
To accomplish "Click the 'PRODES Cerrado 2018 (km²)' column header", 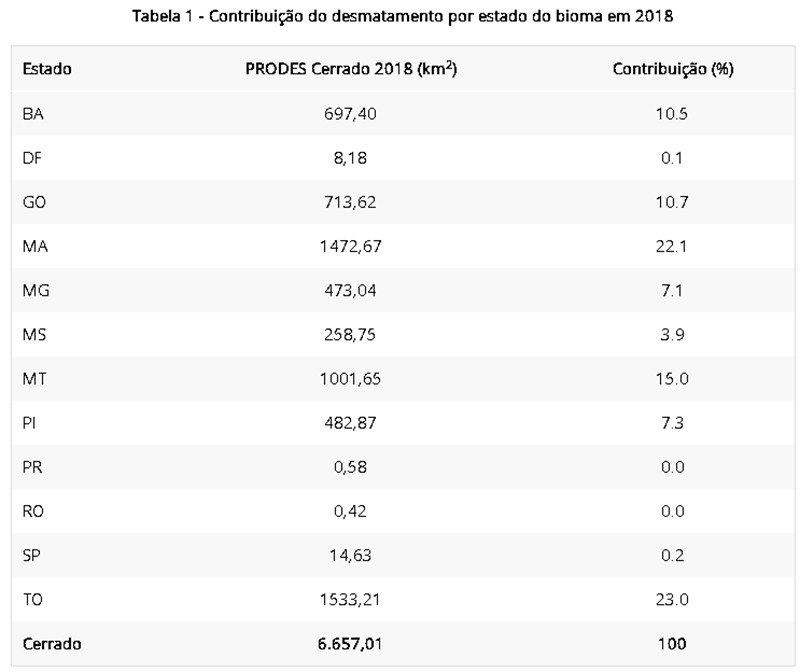I will point(351,69).
